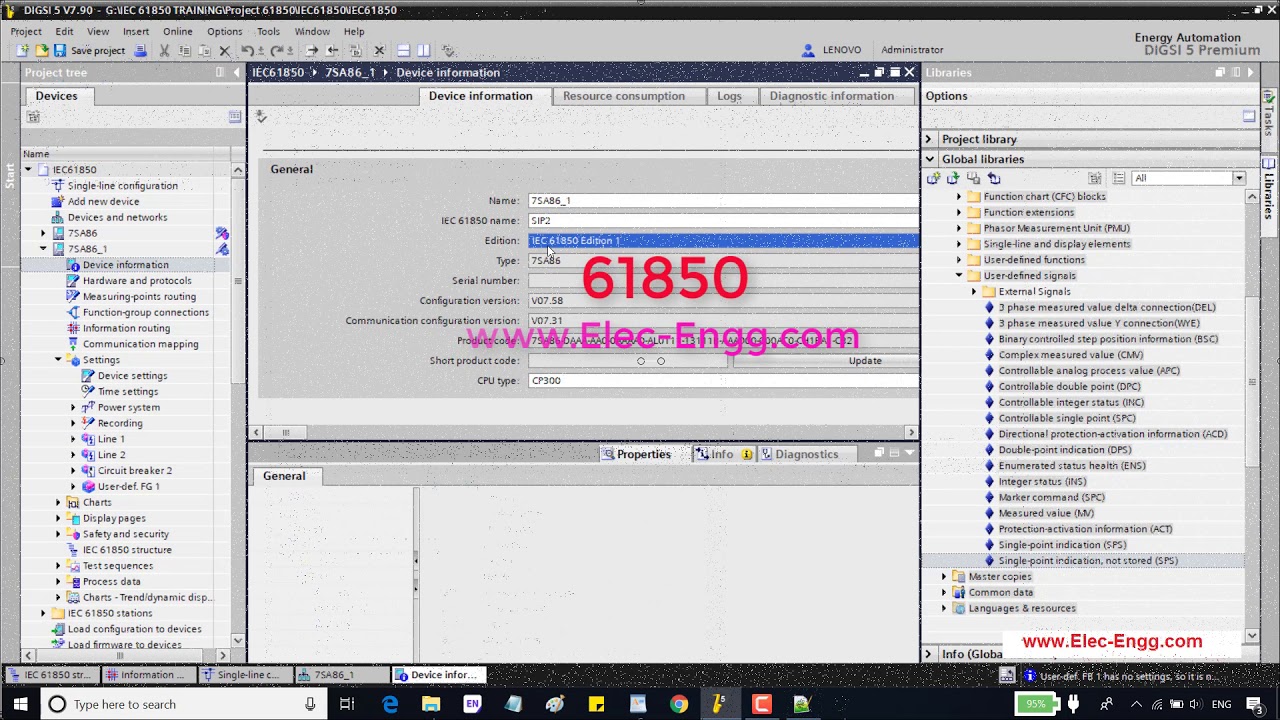Expand the Info (Global) section at bottom right
This screenshot has height=720, width=1280.
pyautogui.click(x=929, y=654)
